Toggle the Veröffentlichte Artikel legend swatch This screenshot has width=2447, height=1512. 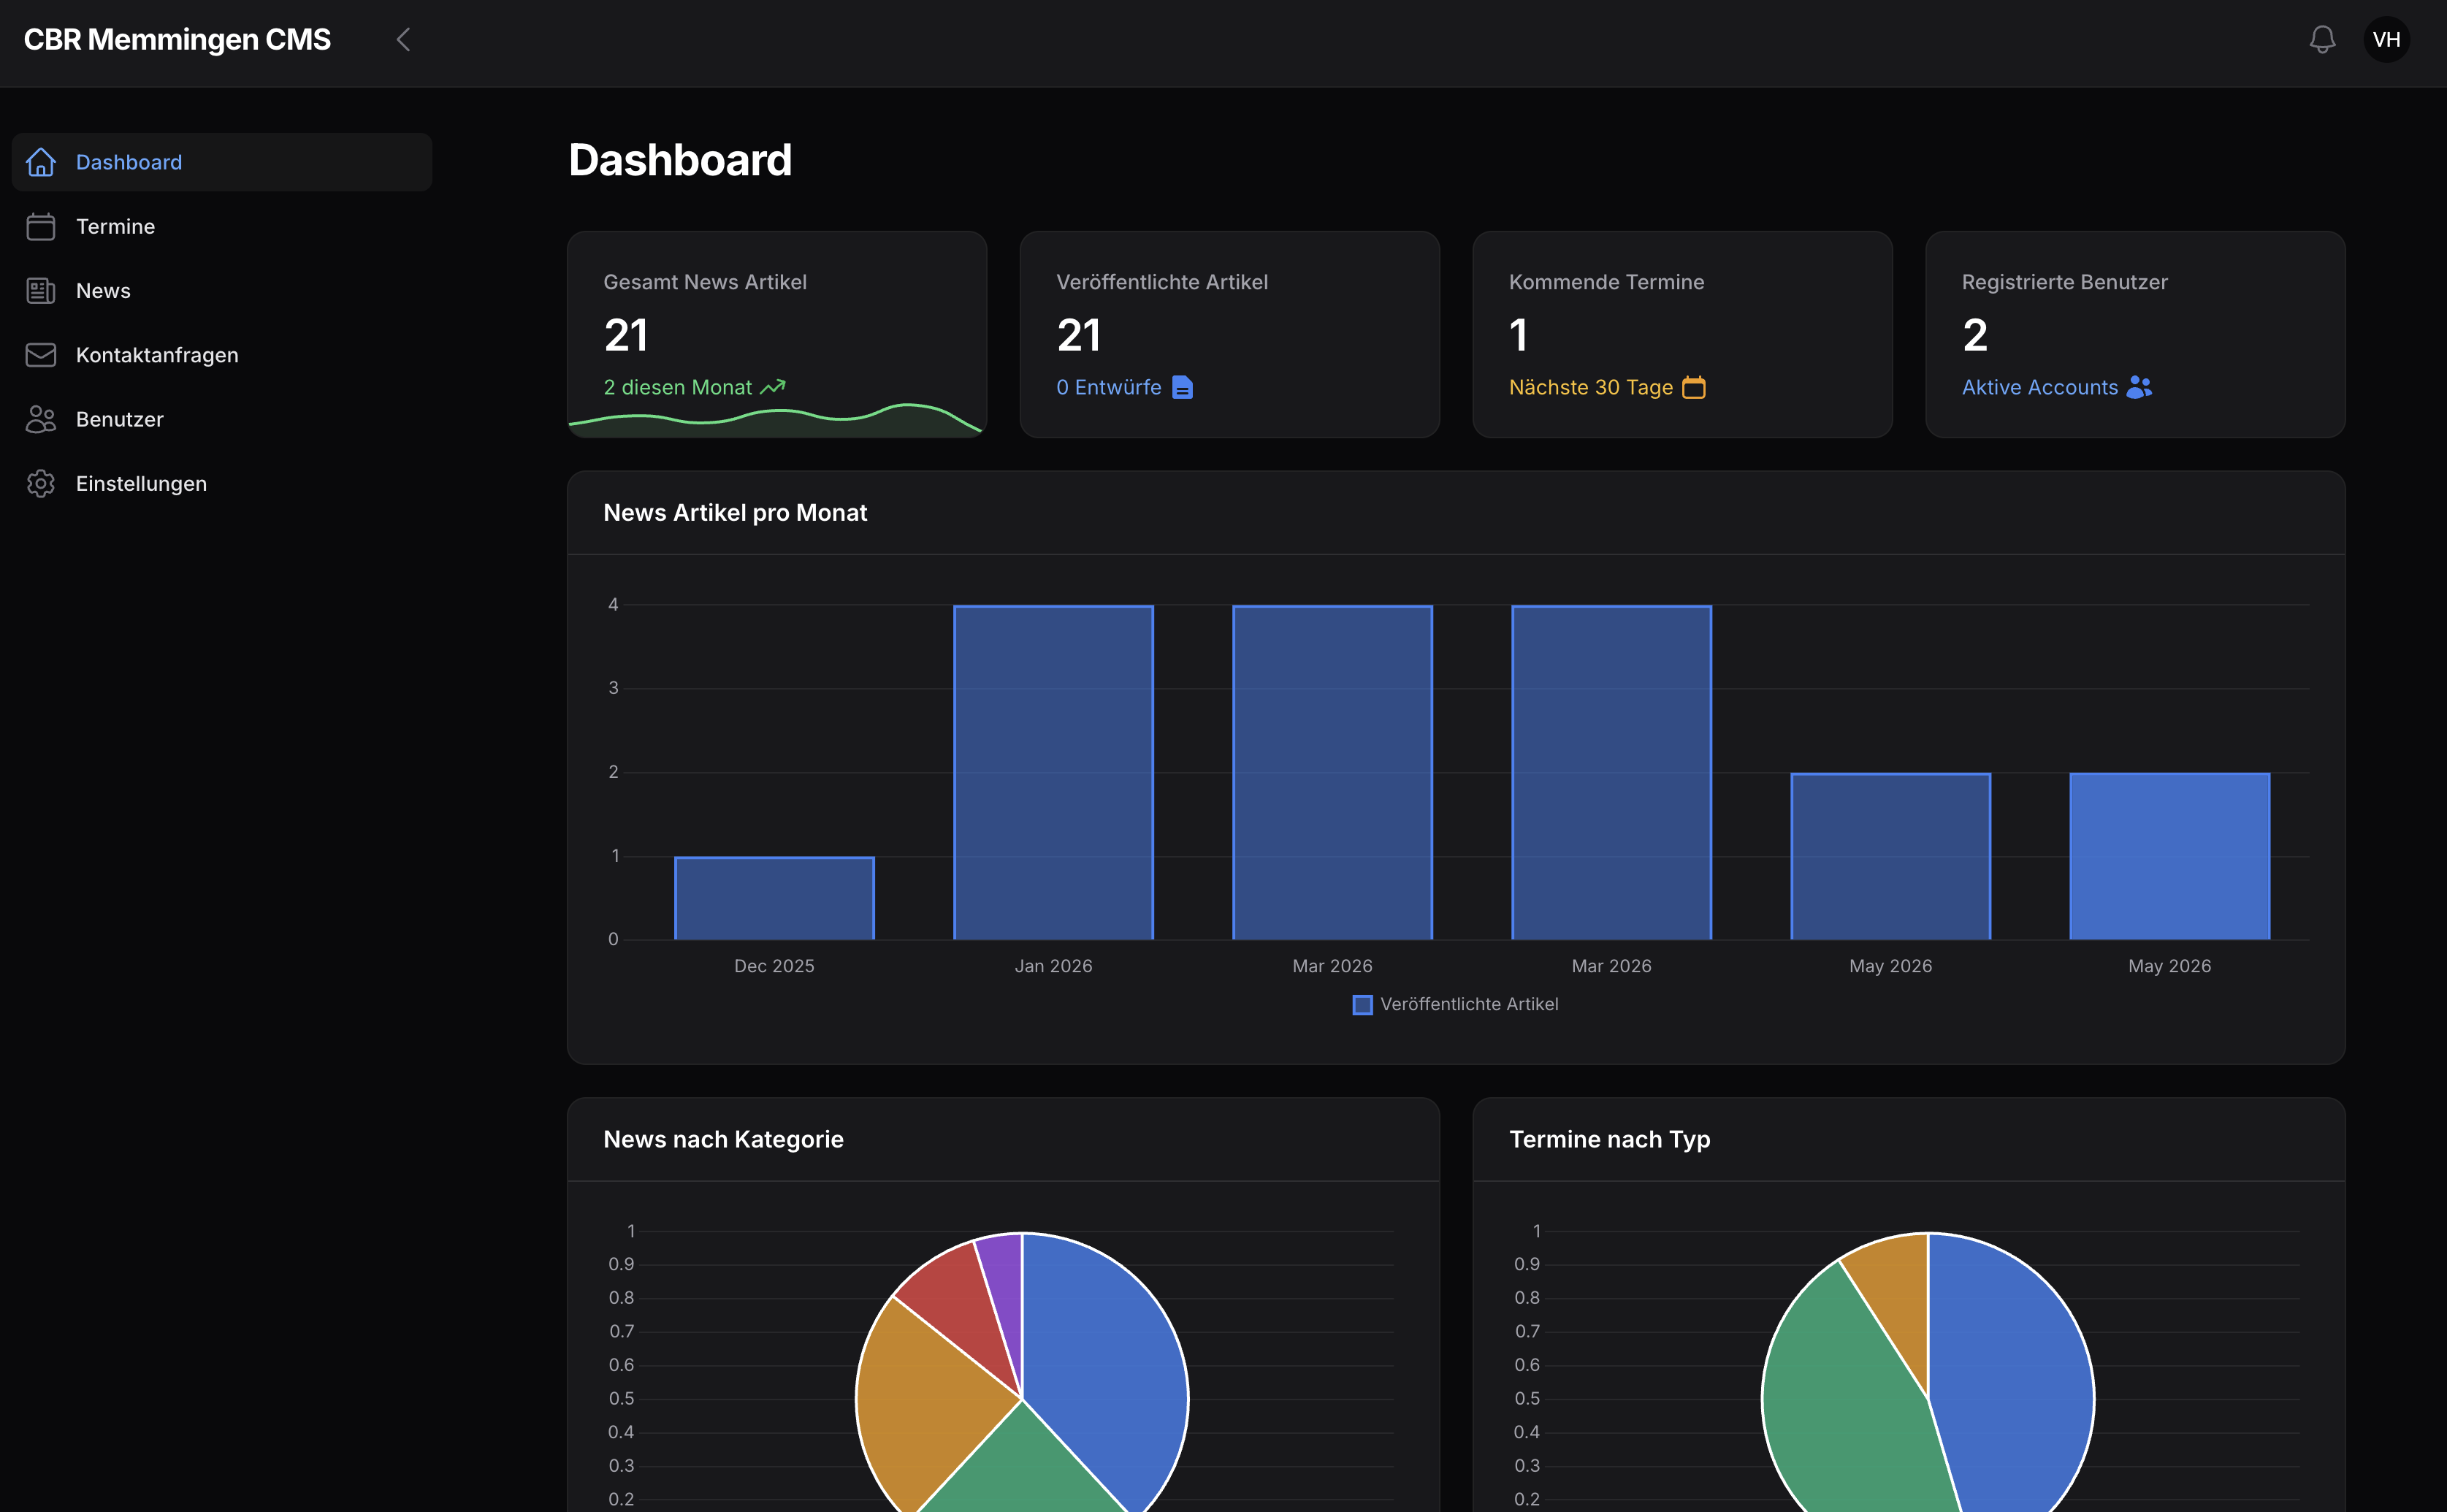1362,1004
